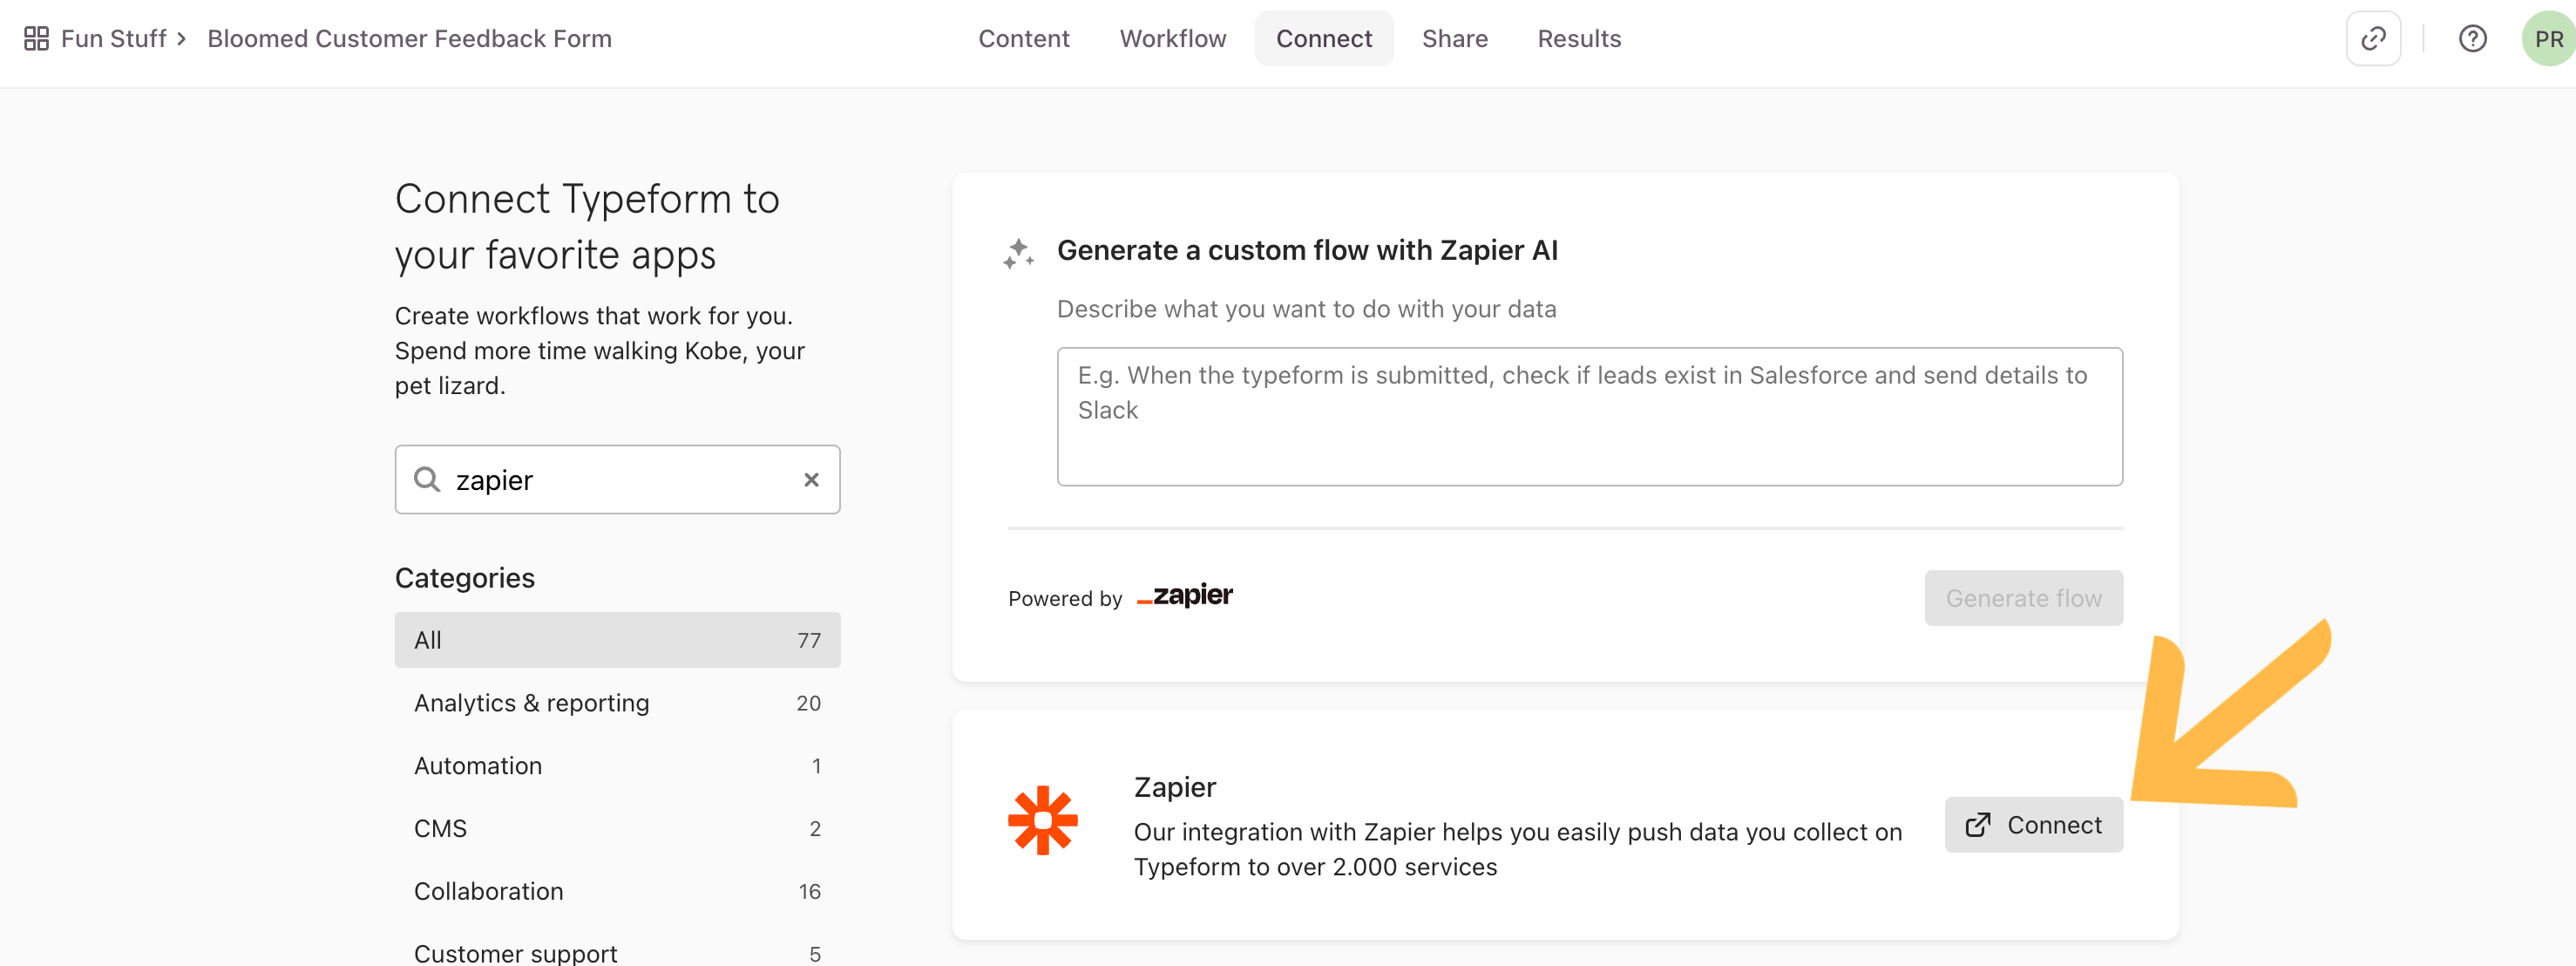Open the help question mark icon
The image size is (2576, 966).
coord(2472,38)
